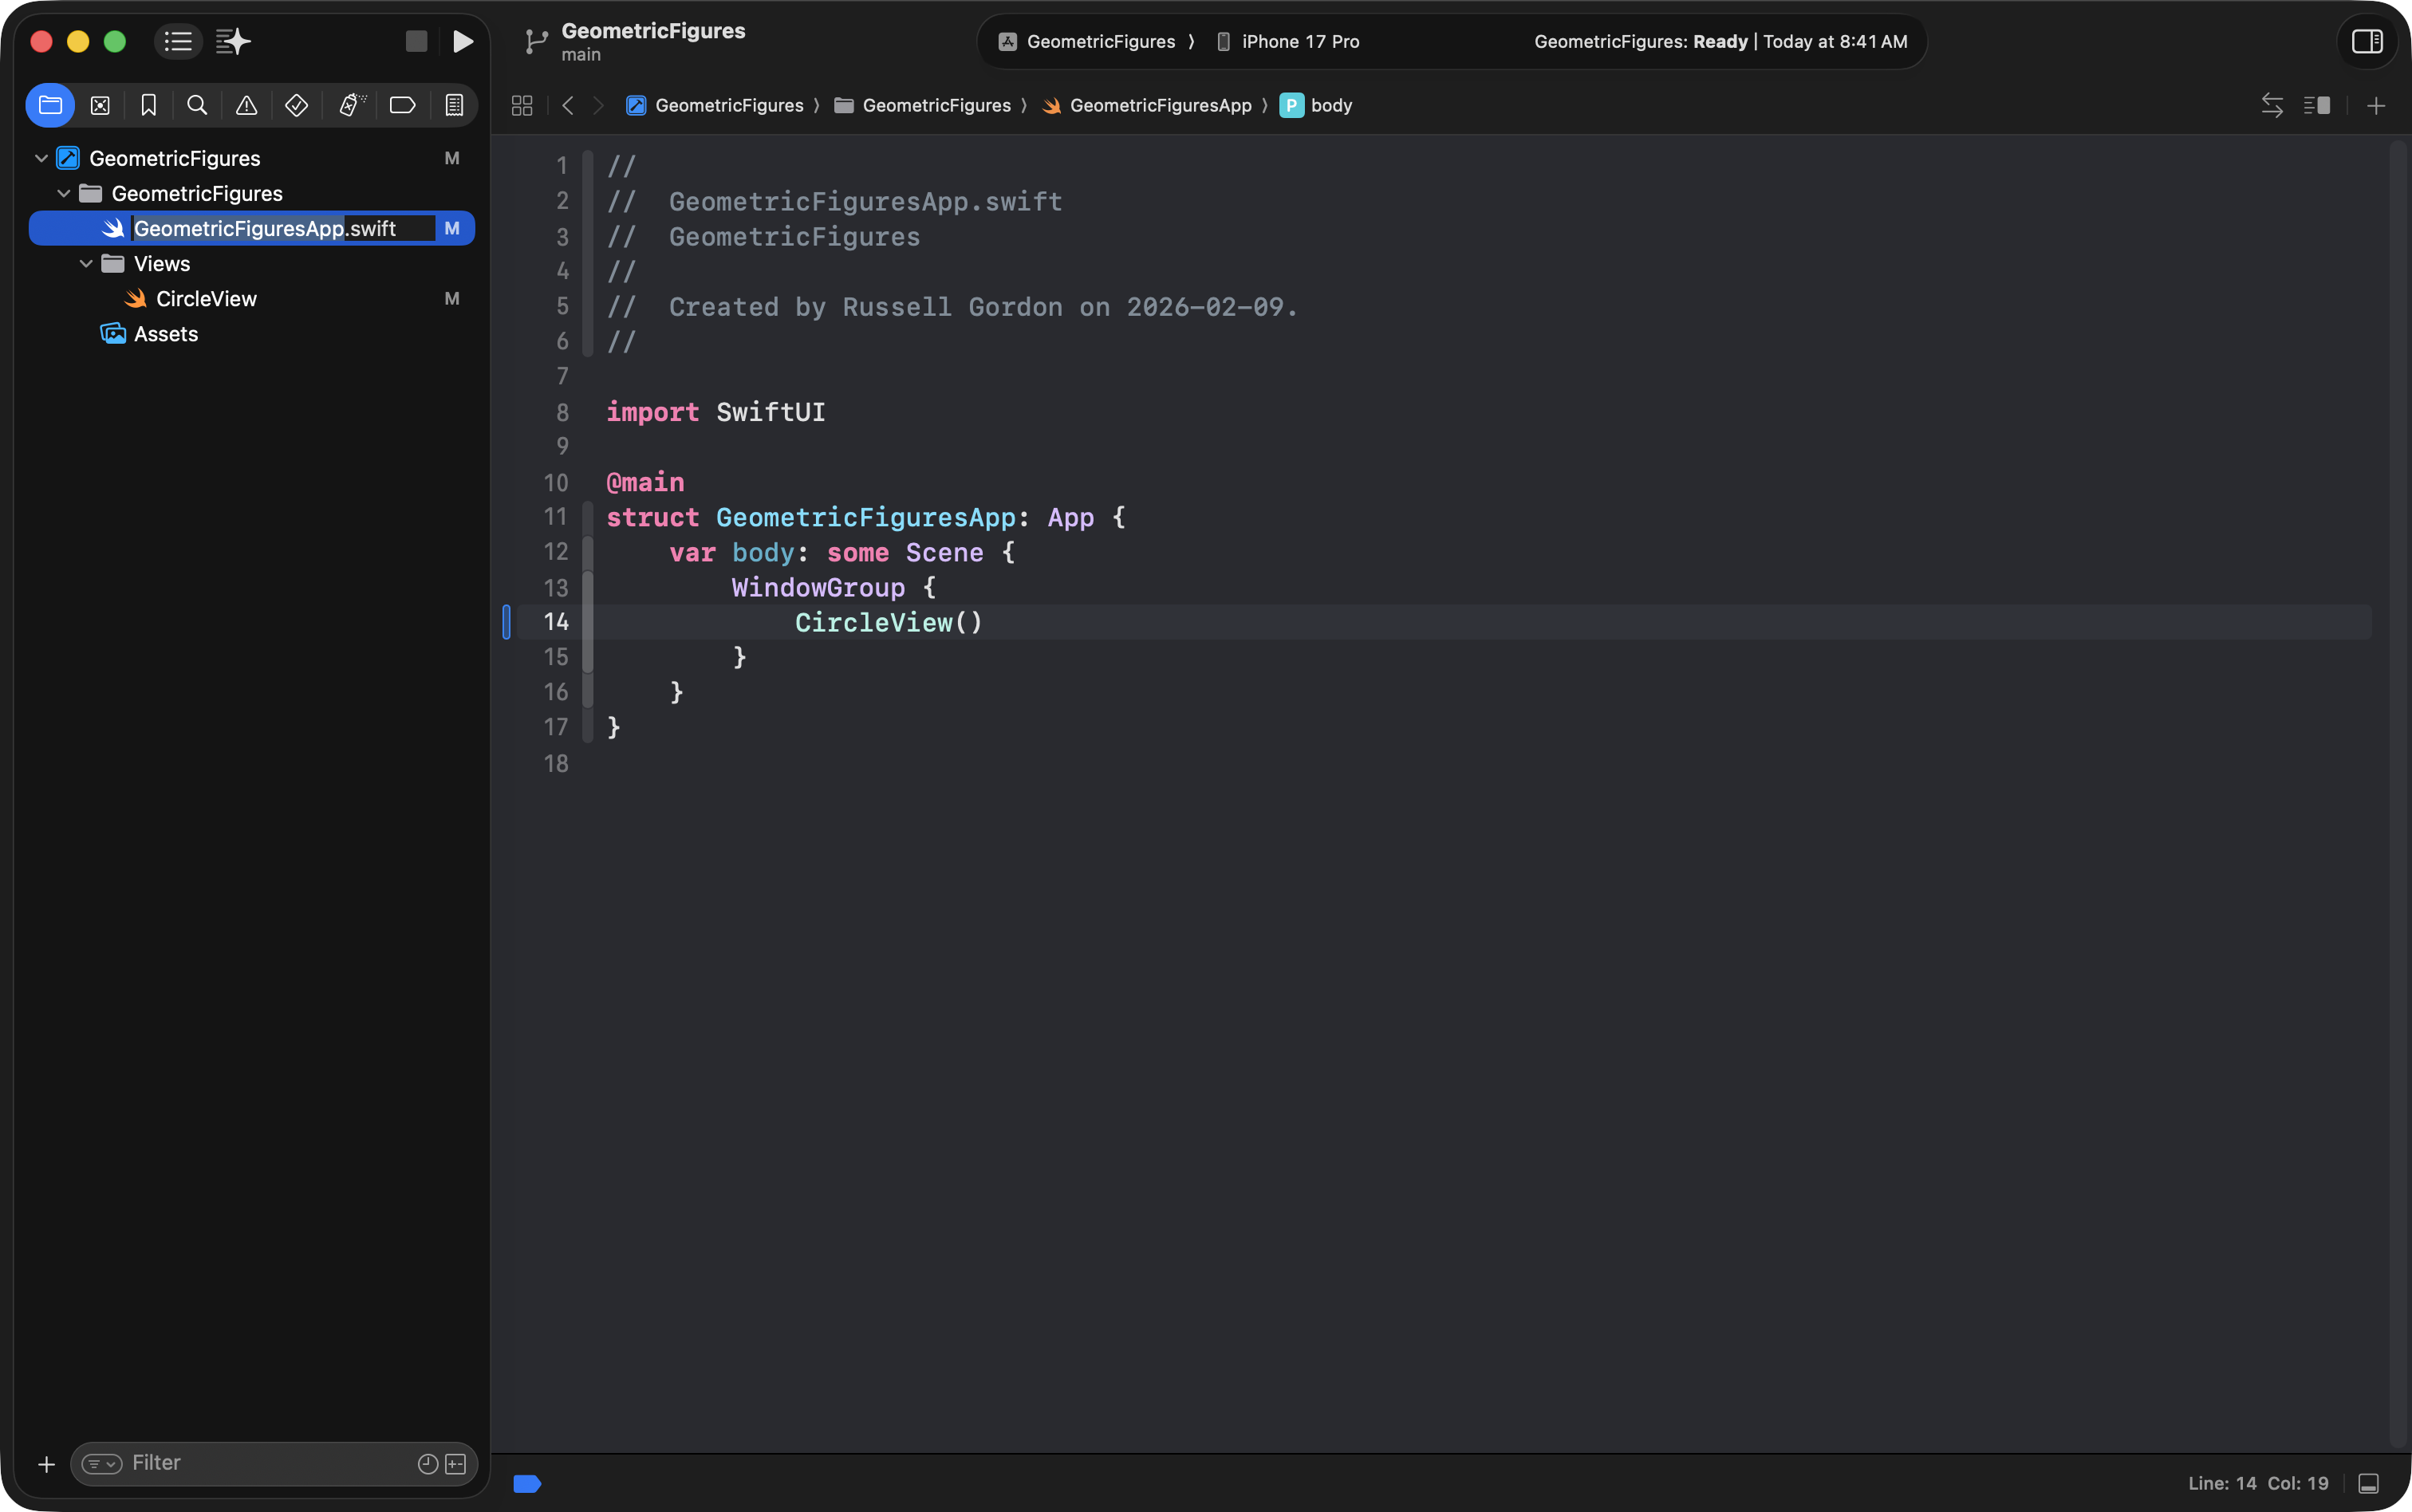The width and height of the screenshot is (2412, 1512).
Task: Open the Source Control navigator tab
Action: (x=100, y=105)
